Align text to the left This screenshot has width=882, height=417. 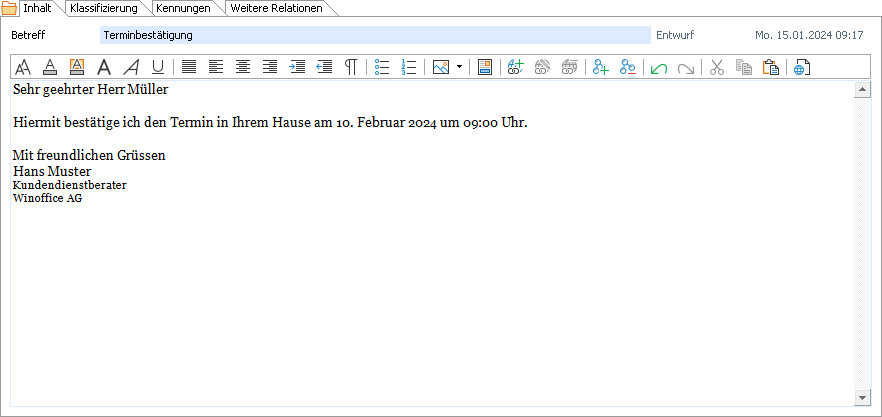tap(216, 68)
